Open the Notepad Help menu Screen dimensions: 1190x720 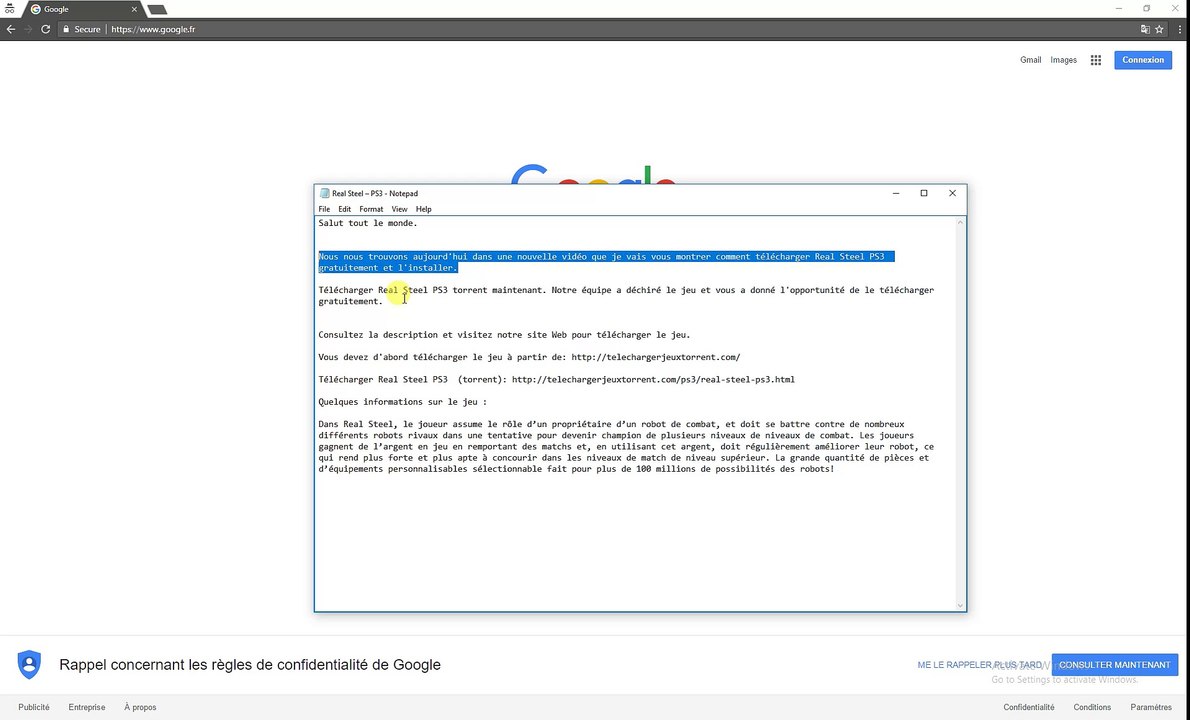(423, 209)
